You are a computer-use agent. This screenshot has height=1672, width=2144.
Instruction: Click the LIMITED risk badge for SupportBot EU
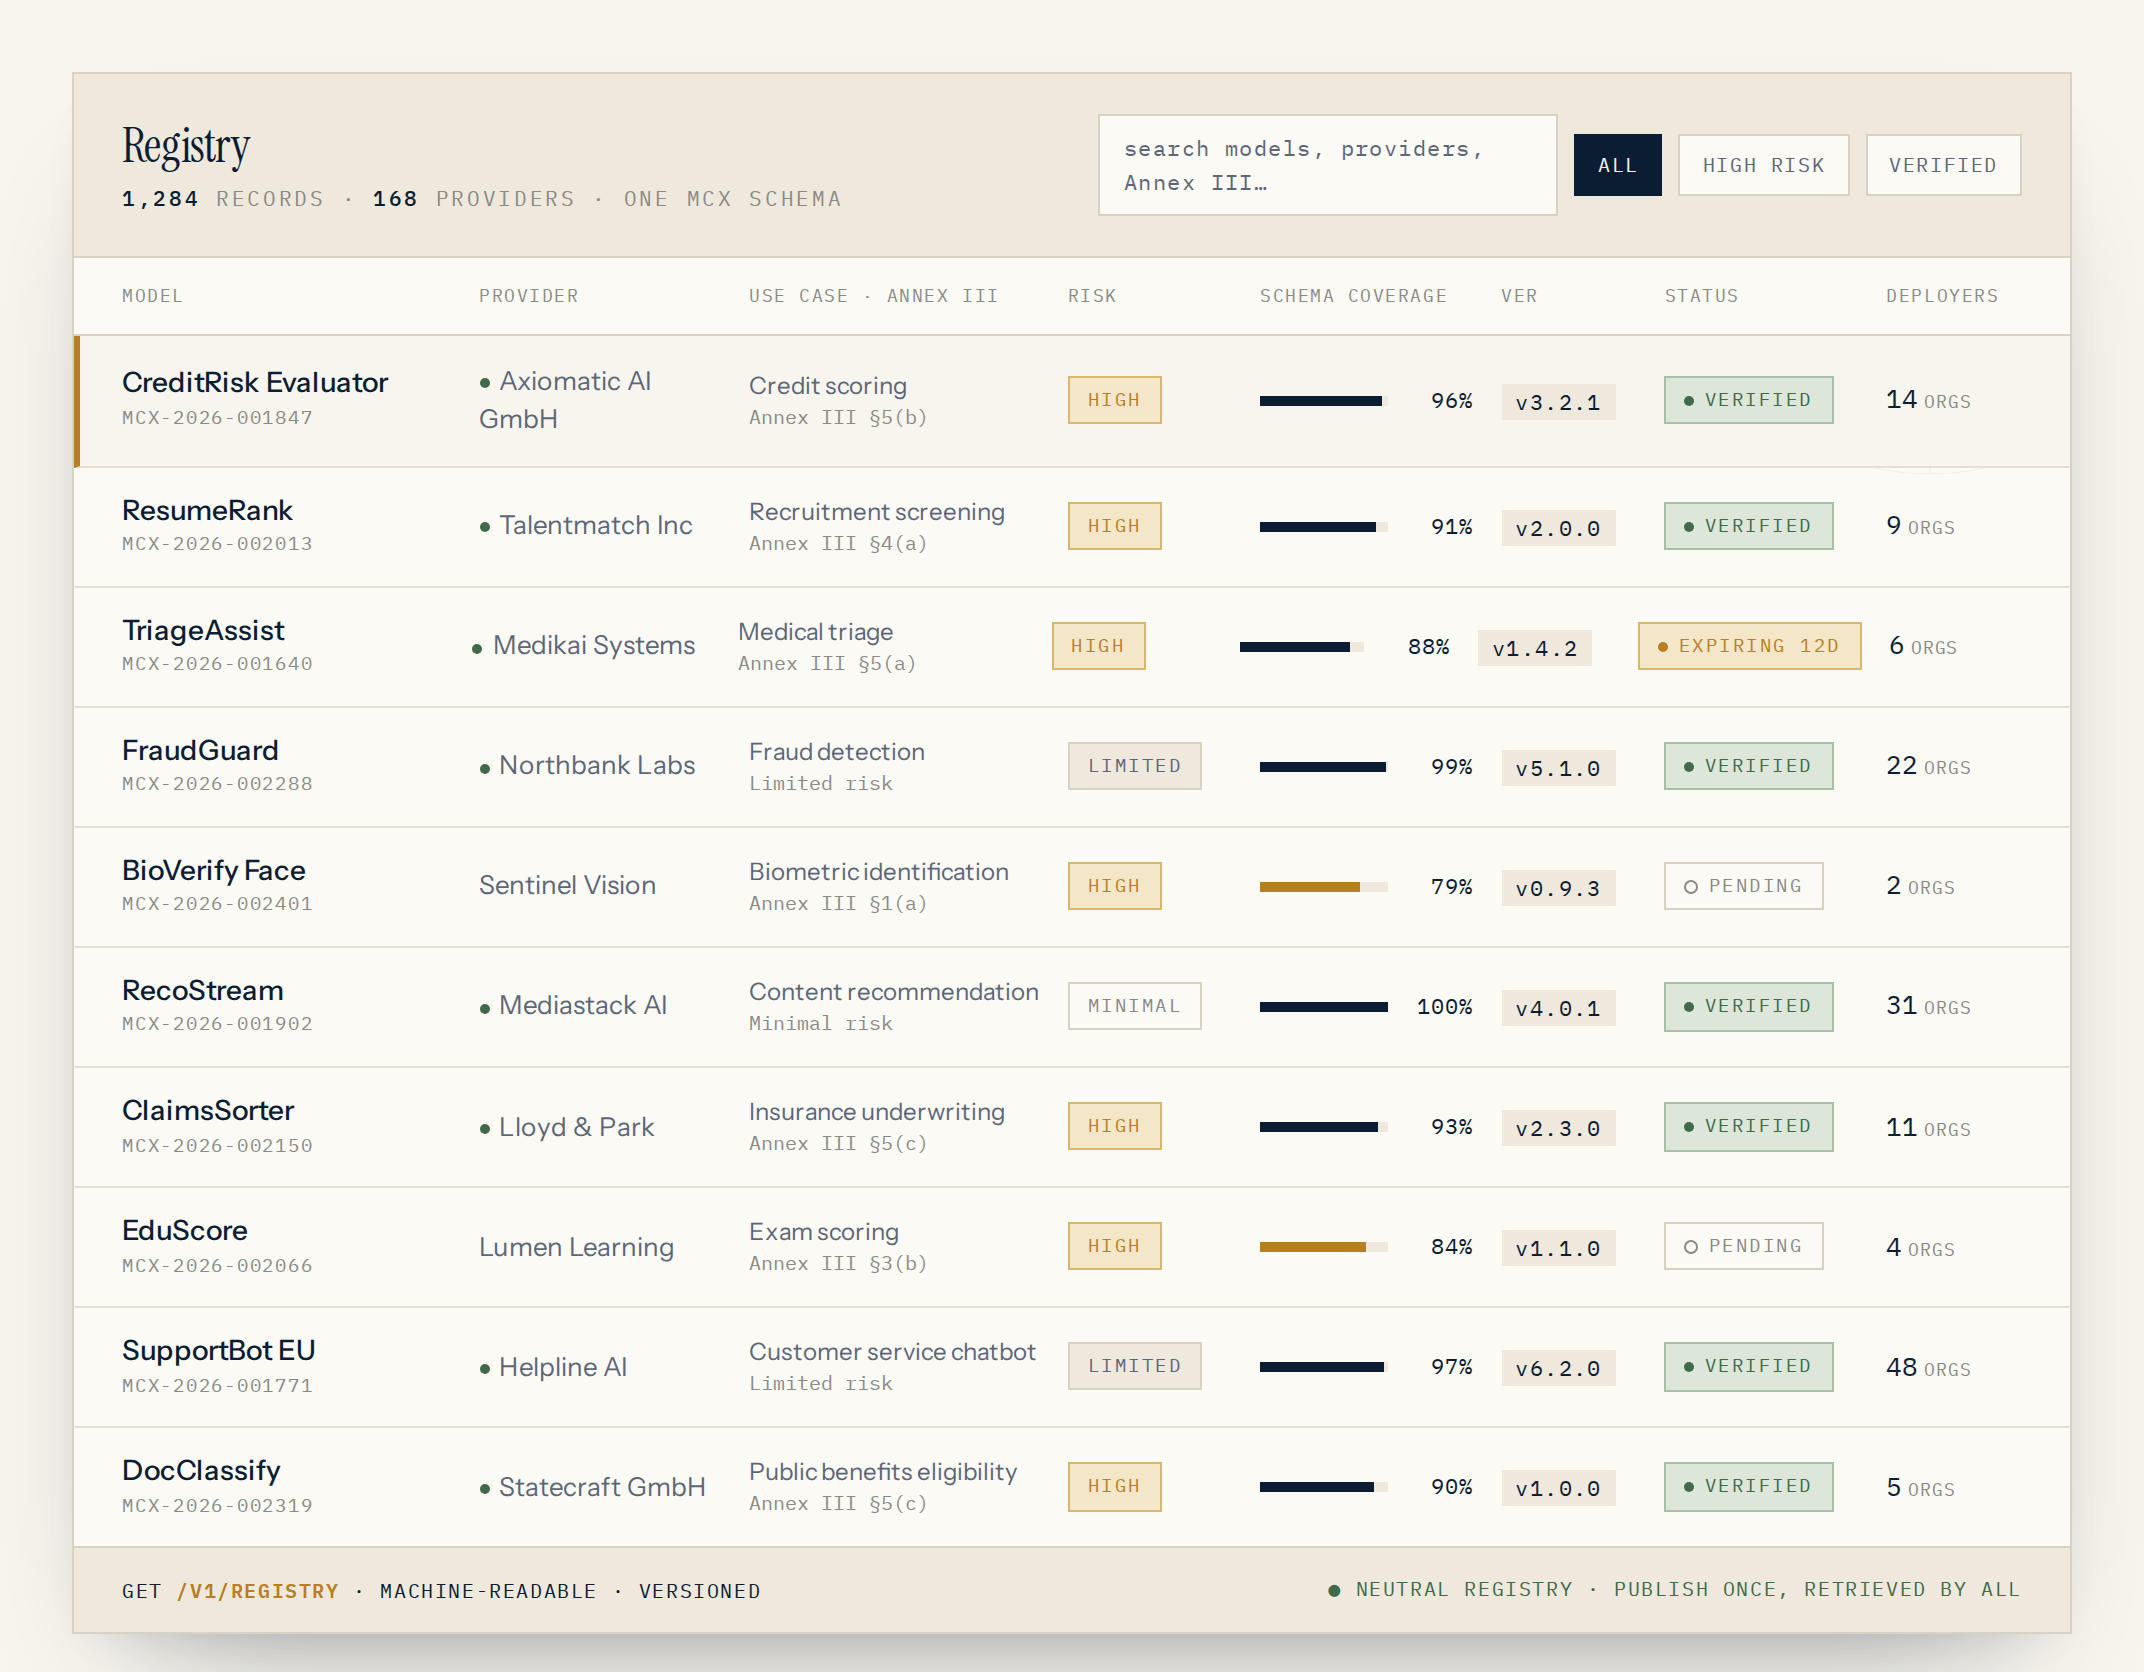[1134, 1366]
